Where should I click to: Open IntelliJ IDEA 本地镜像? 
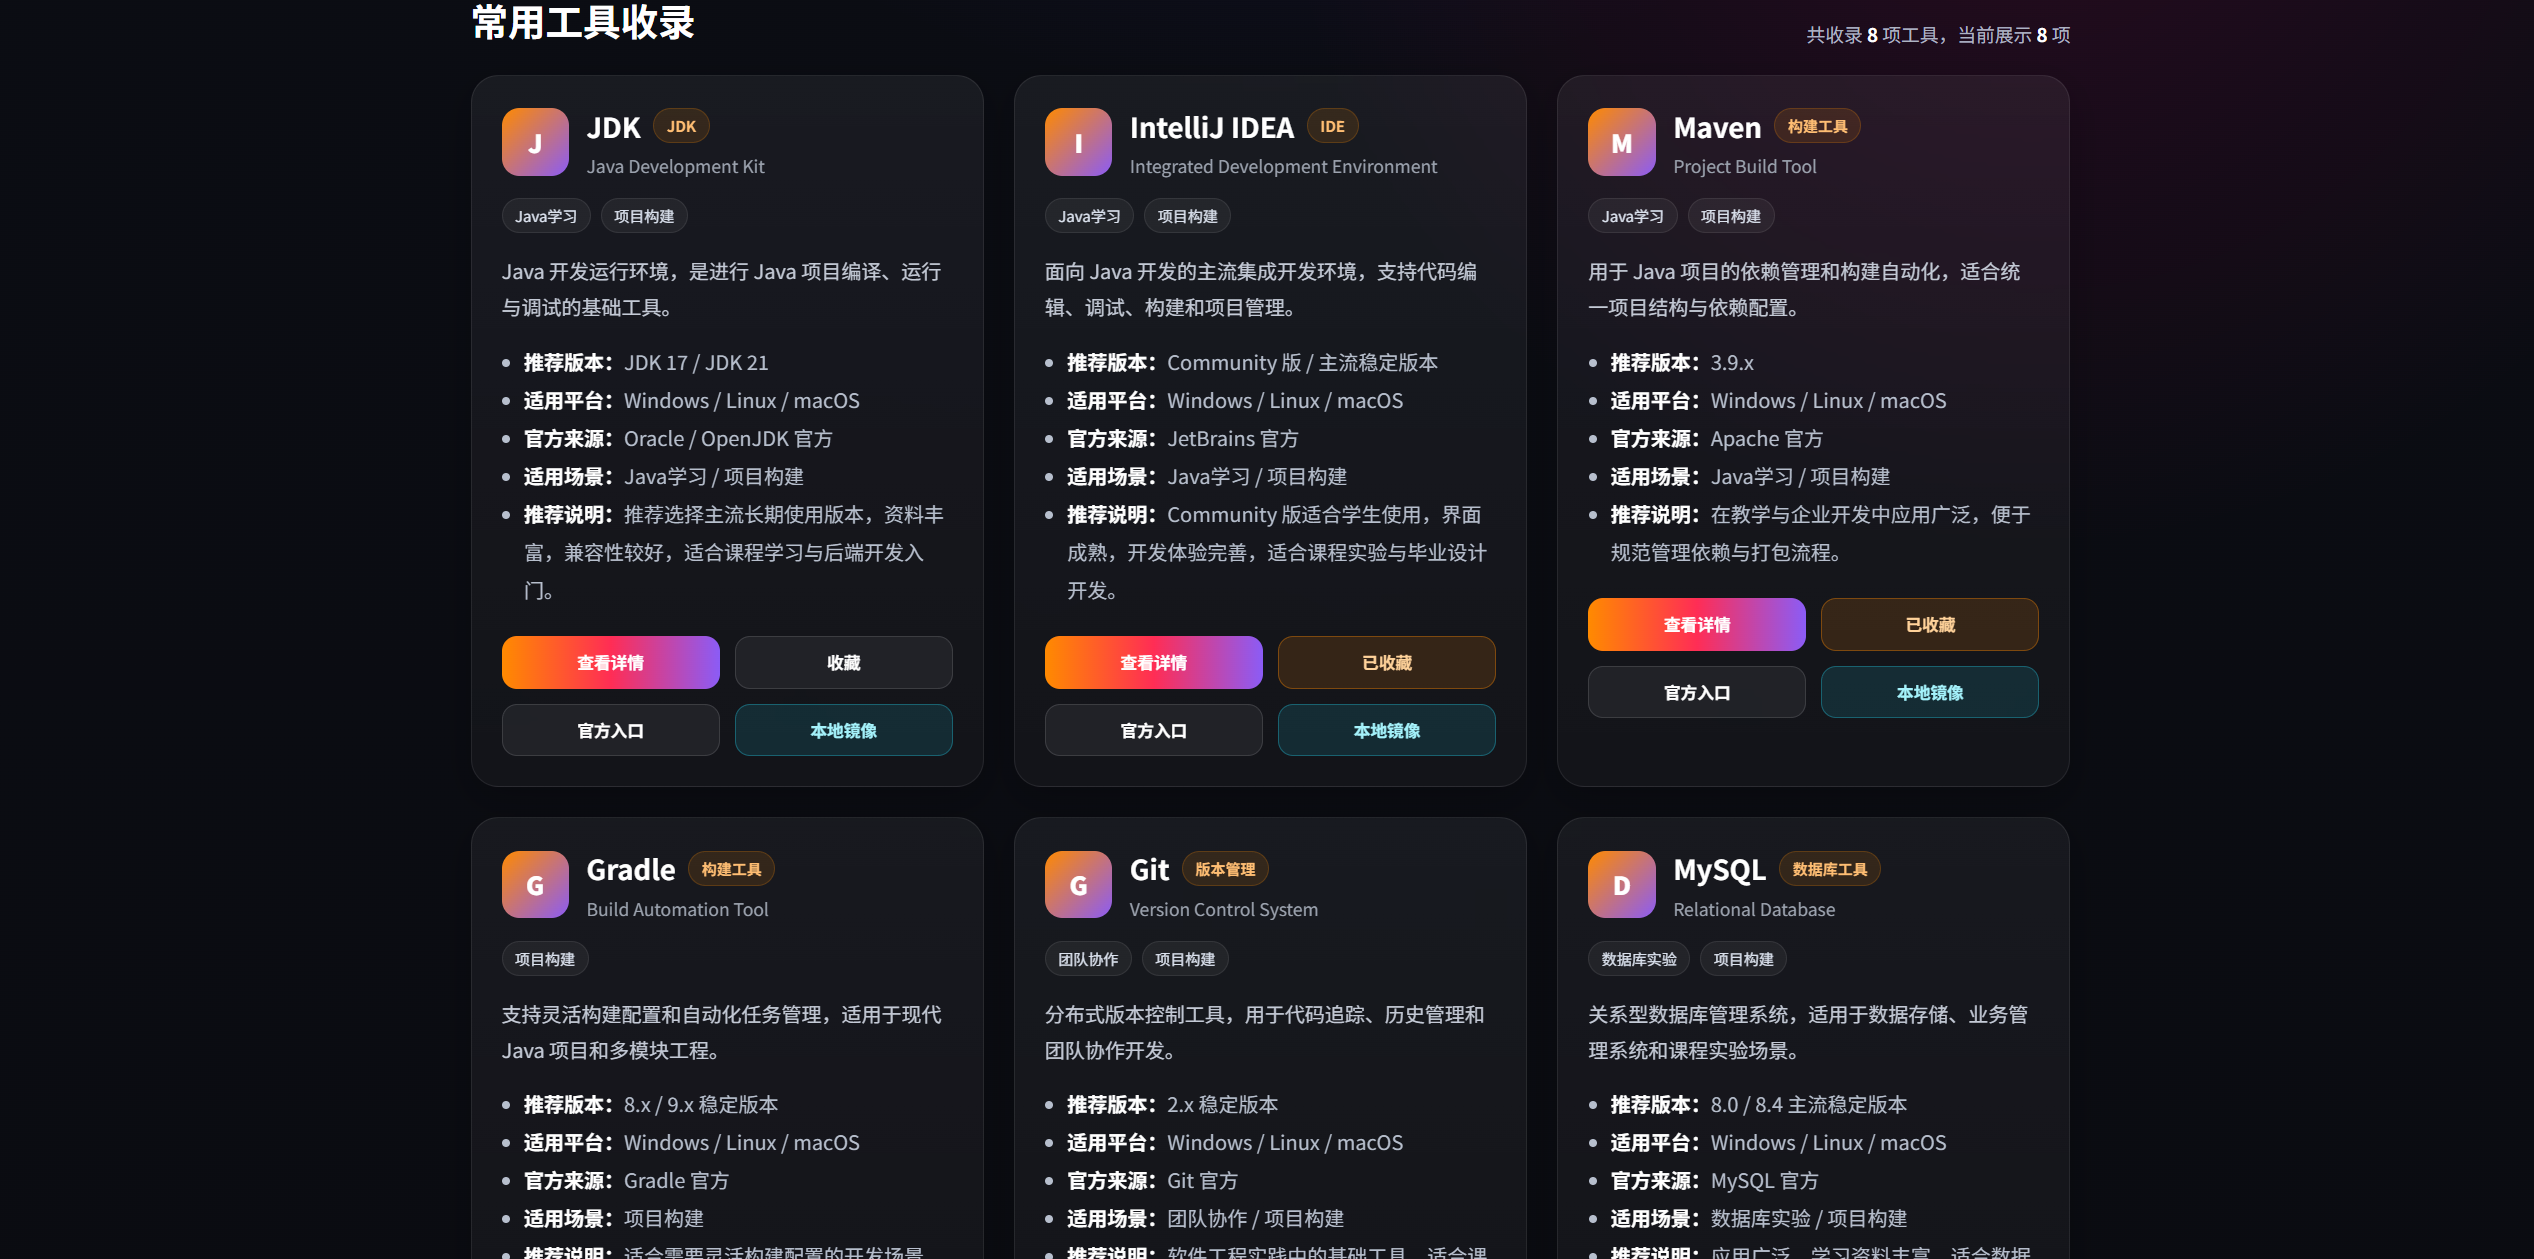tap(1387, 730)
